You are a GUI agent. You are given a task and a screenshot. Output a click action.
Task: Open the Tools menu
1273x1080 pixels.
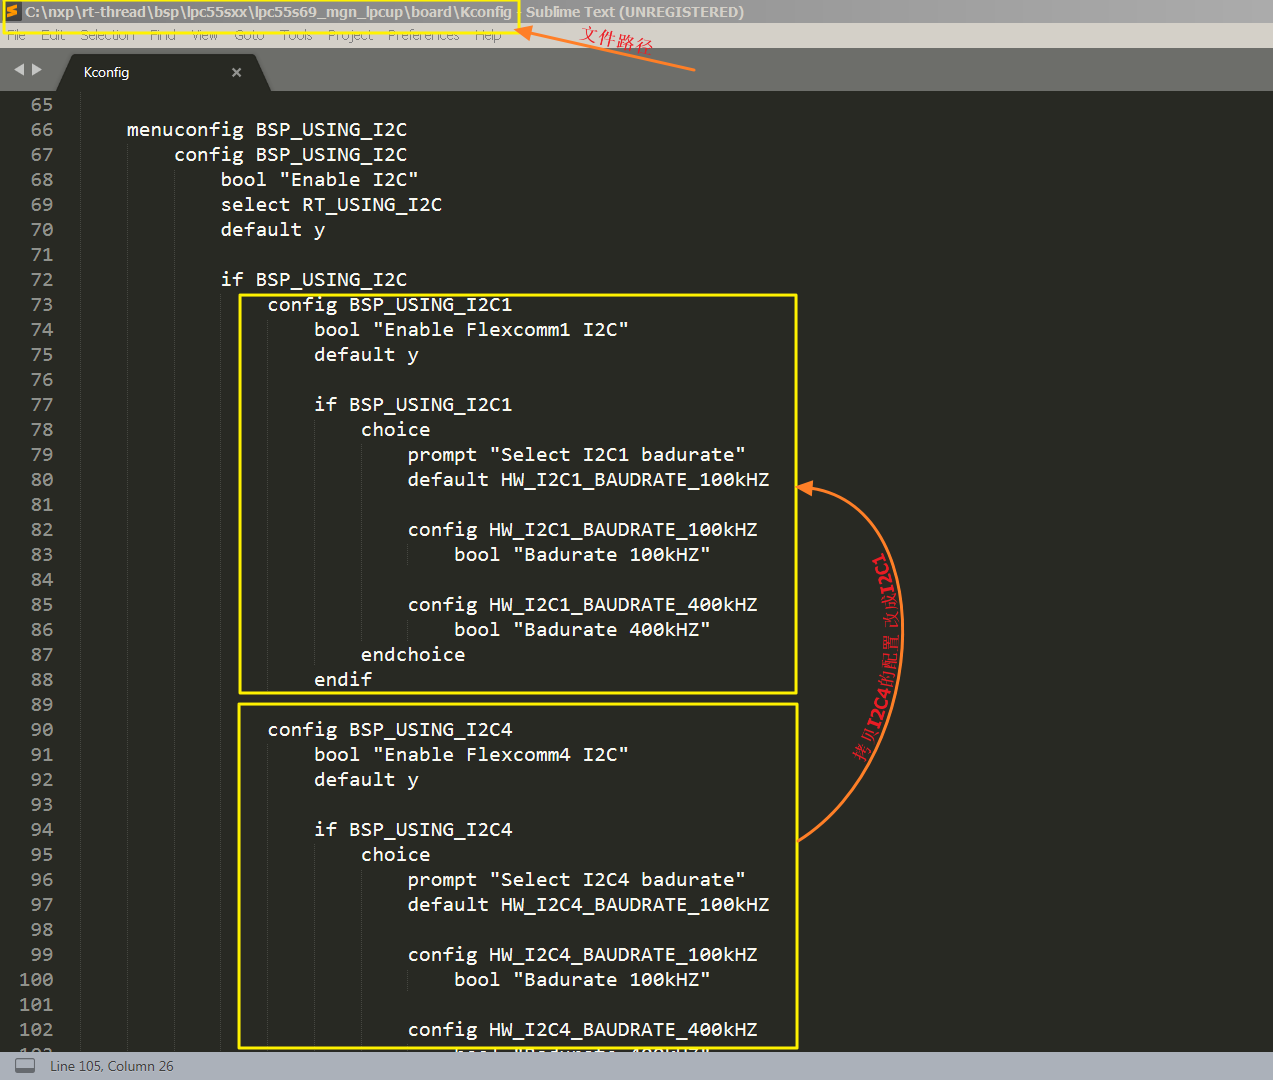[296, 35]
